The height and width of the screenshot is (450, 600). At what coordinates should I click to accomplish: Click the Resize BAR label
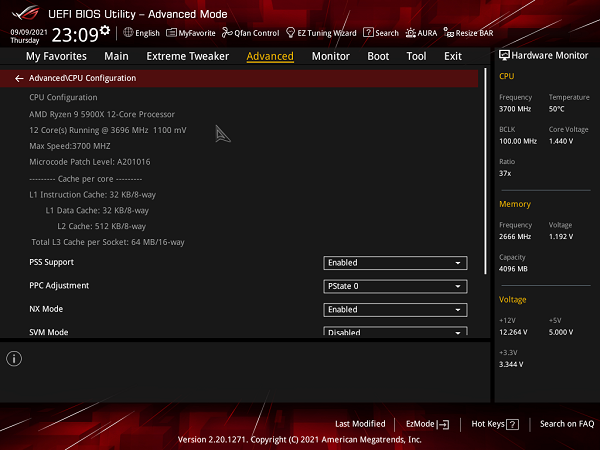tap(474, 33)
